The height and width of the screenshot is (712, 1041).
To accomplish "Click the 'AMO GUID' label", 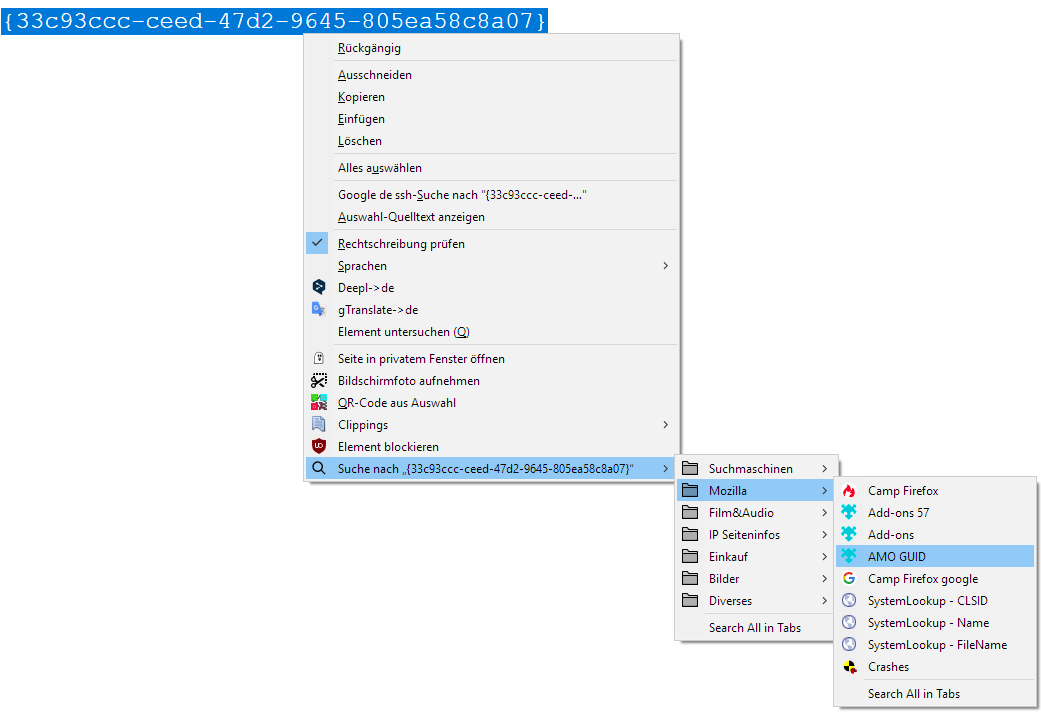I will pos(896,557).
